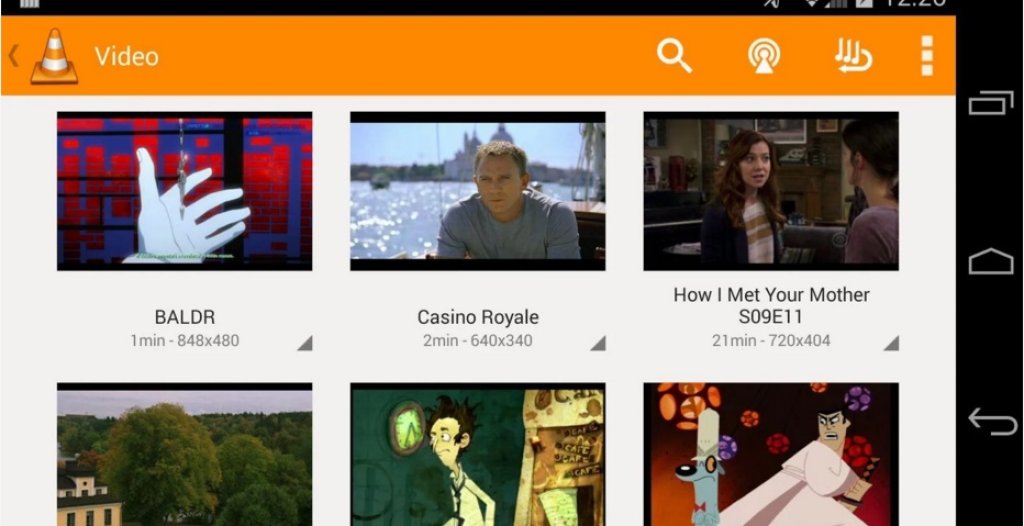This screenshot has height=526, width=1024.
Task: Open the three-dot overflow menu
Action: [x=927, y=56]
